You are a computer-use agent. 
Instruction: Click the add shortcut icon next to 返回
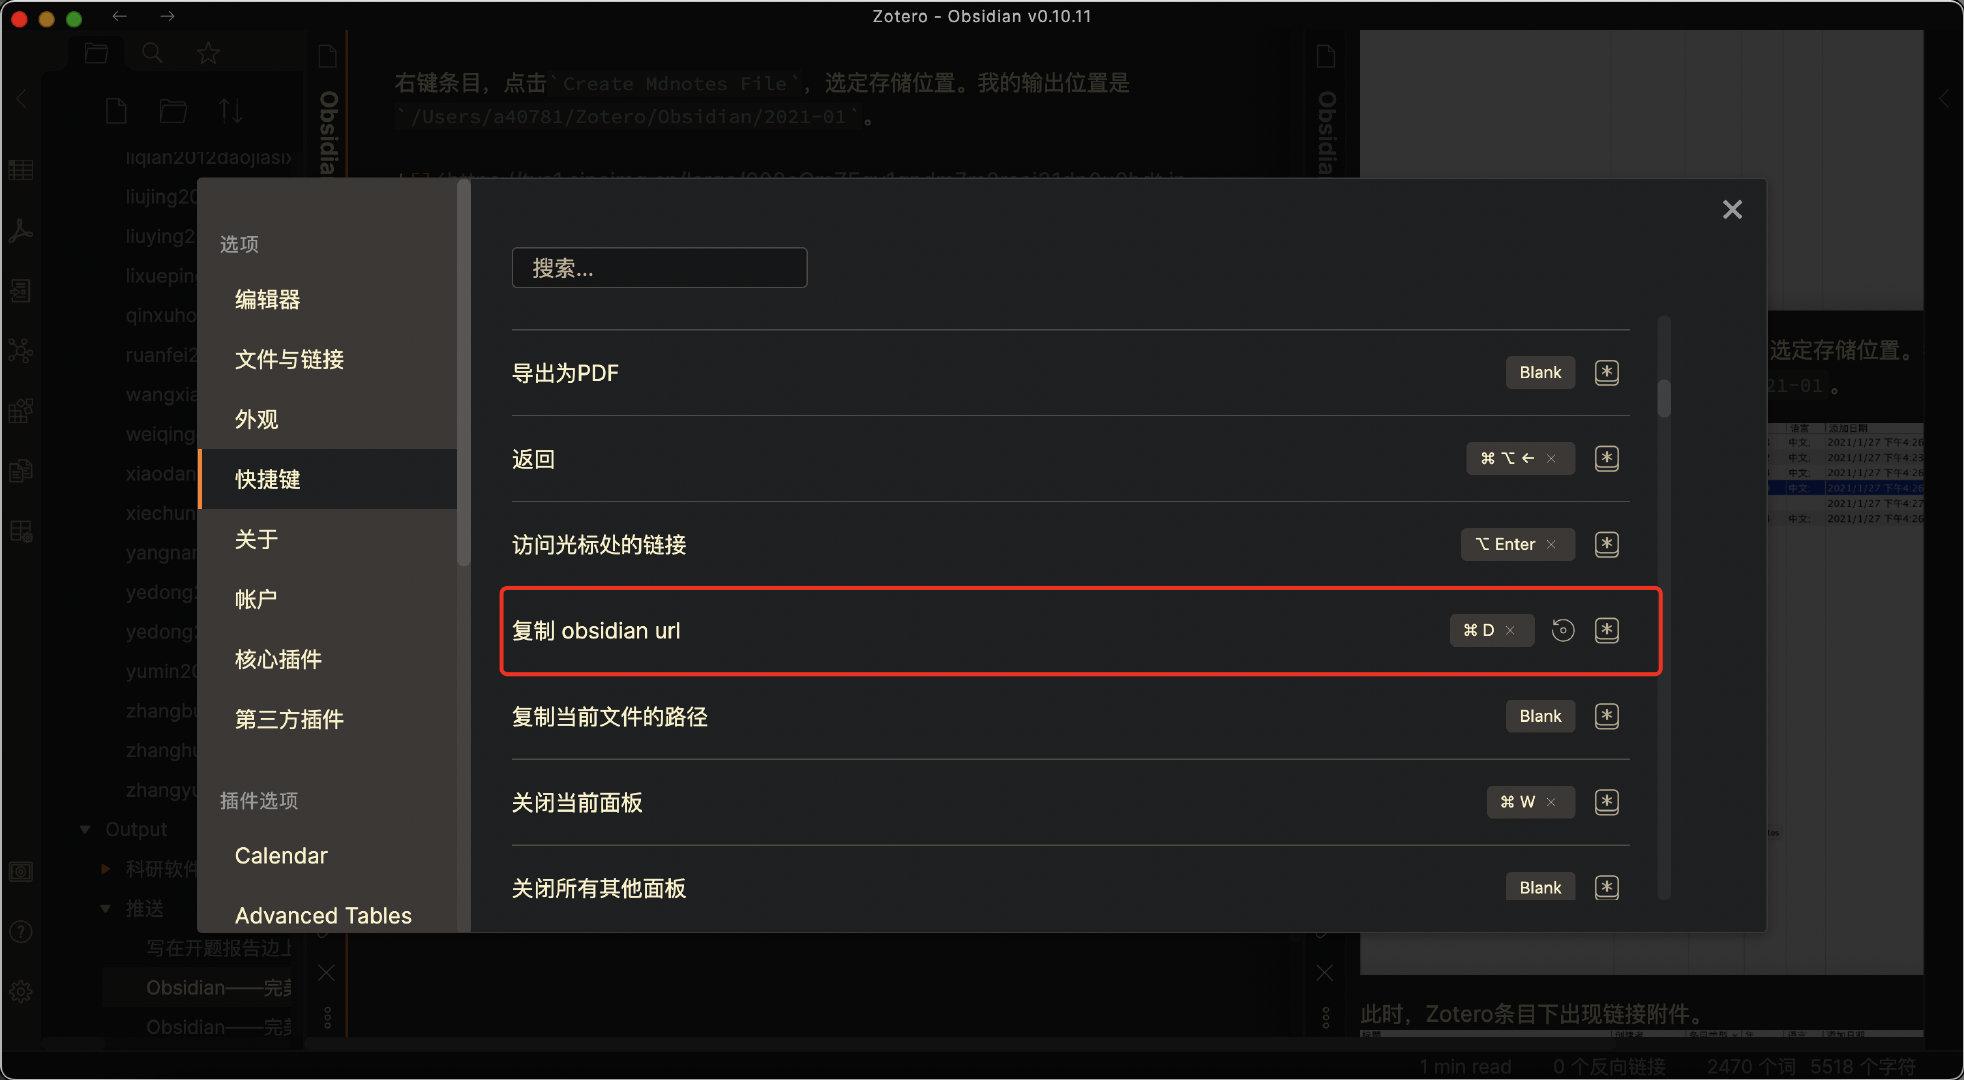(x=1608, y=458)
